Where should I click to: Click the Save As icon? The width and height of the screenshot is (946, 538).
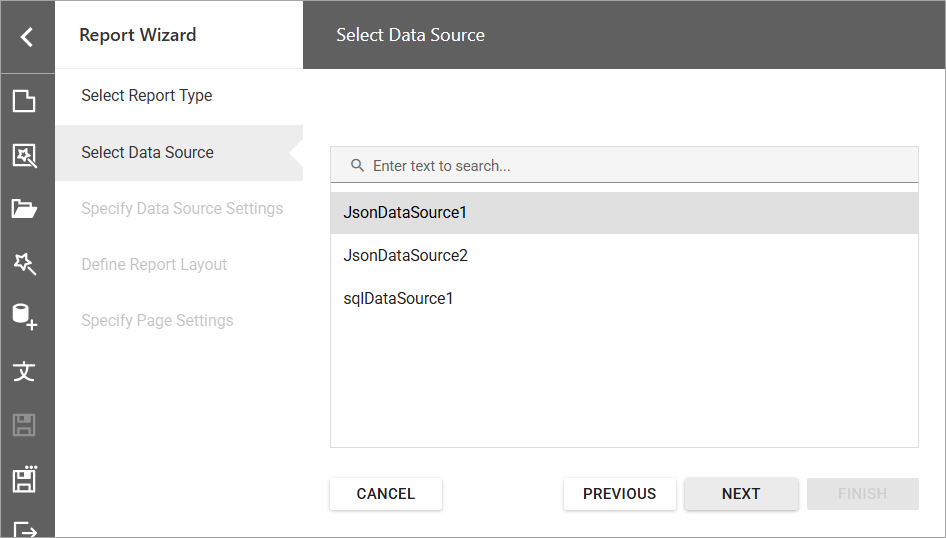25,479
